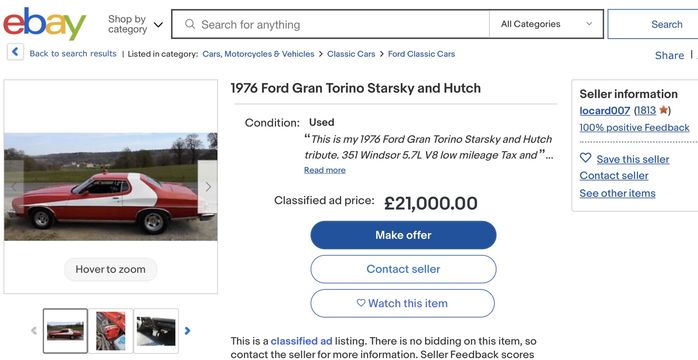Click the back arrow icon beside search results
Screen dimensions: 698x360
[15, 52]
